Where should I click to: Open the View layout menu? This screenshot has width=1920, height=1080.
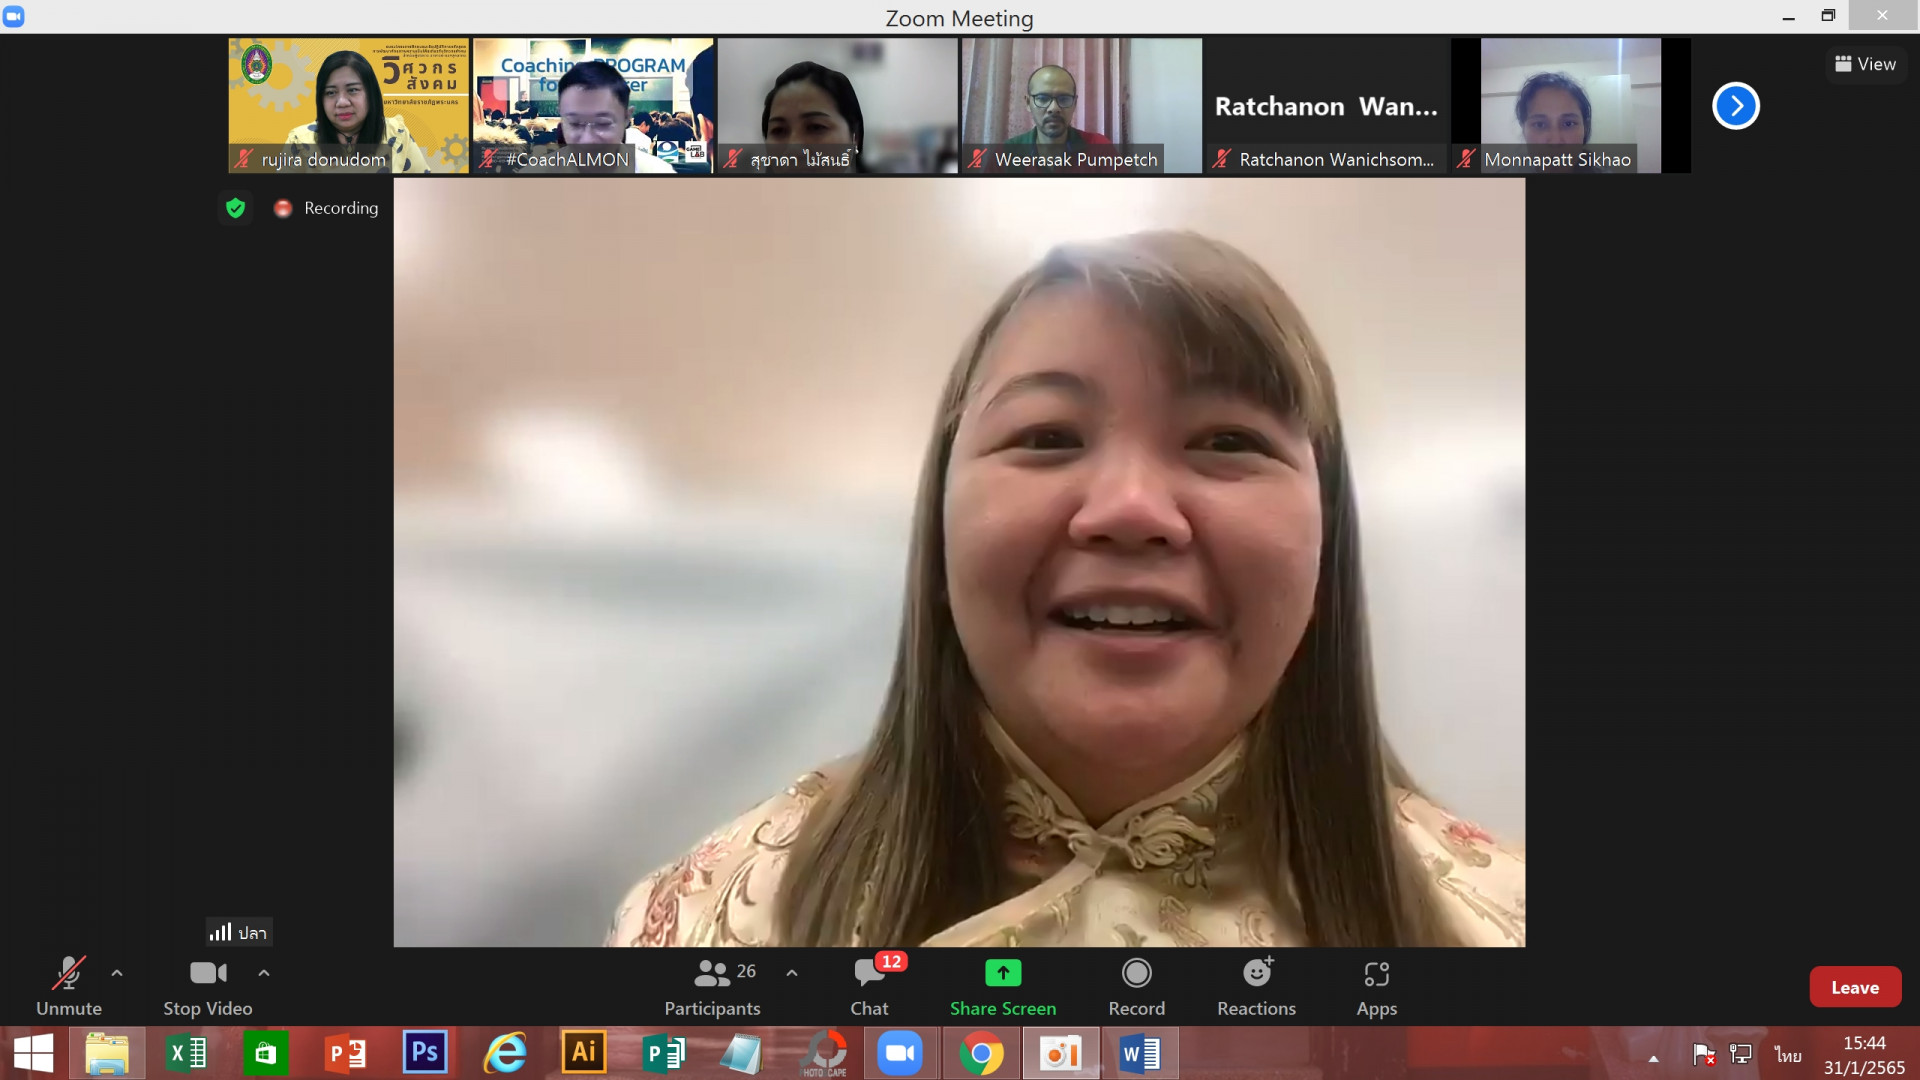[1866, 64]
